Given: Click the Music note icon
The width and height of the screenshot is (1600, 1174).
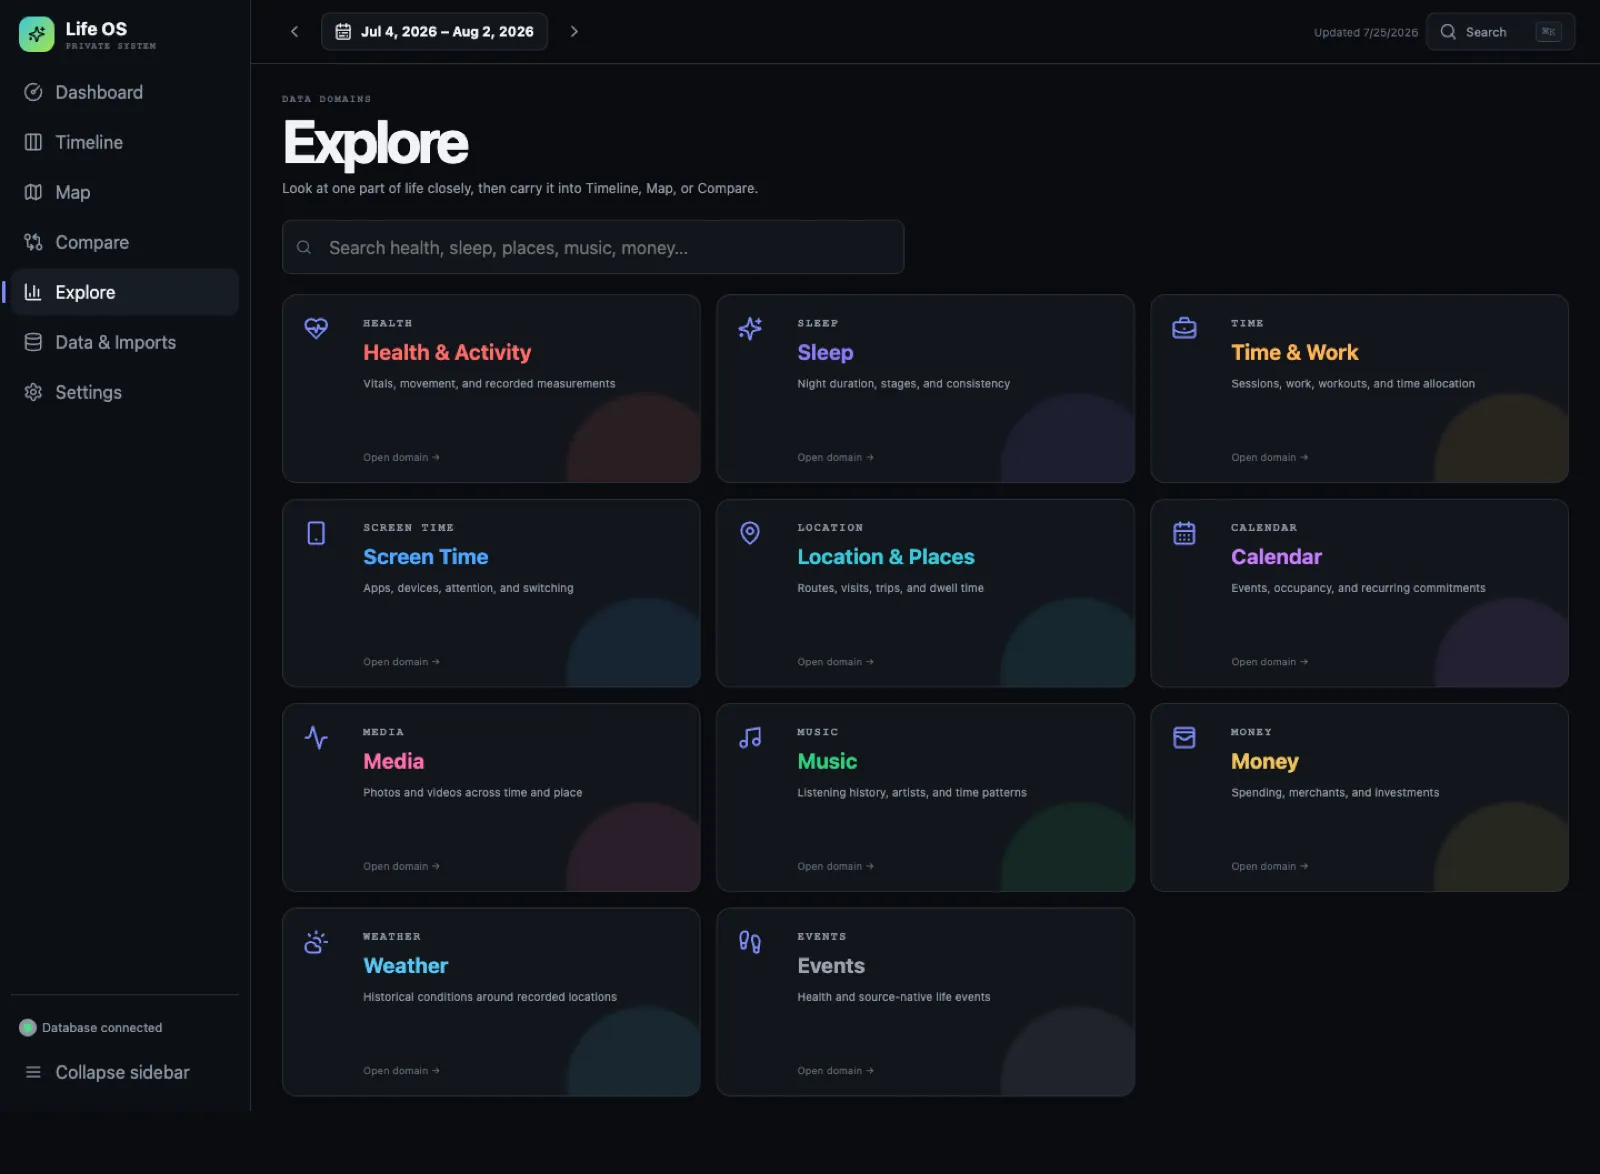Looking at the screenshot, I should coord(750,738).
